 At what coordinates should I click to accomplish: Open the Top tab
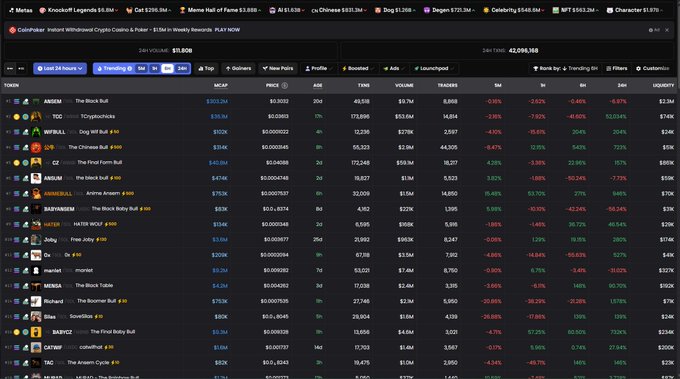point(206,69)
